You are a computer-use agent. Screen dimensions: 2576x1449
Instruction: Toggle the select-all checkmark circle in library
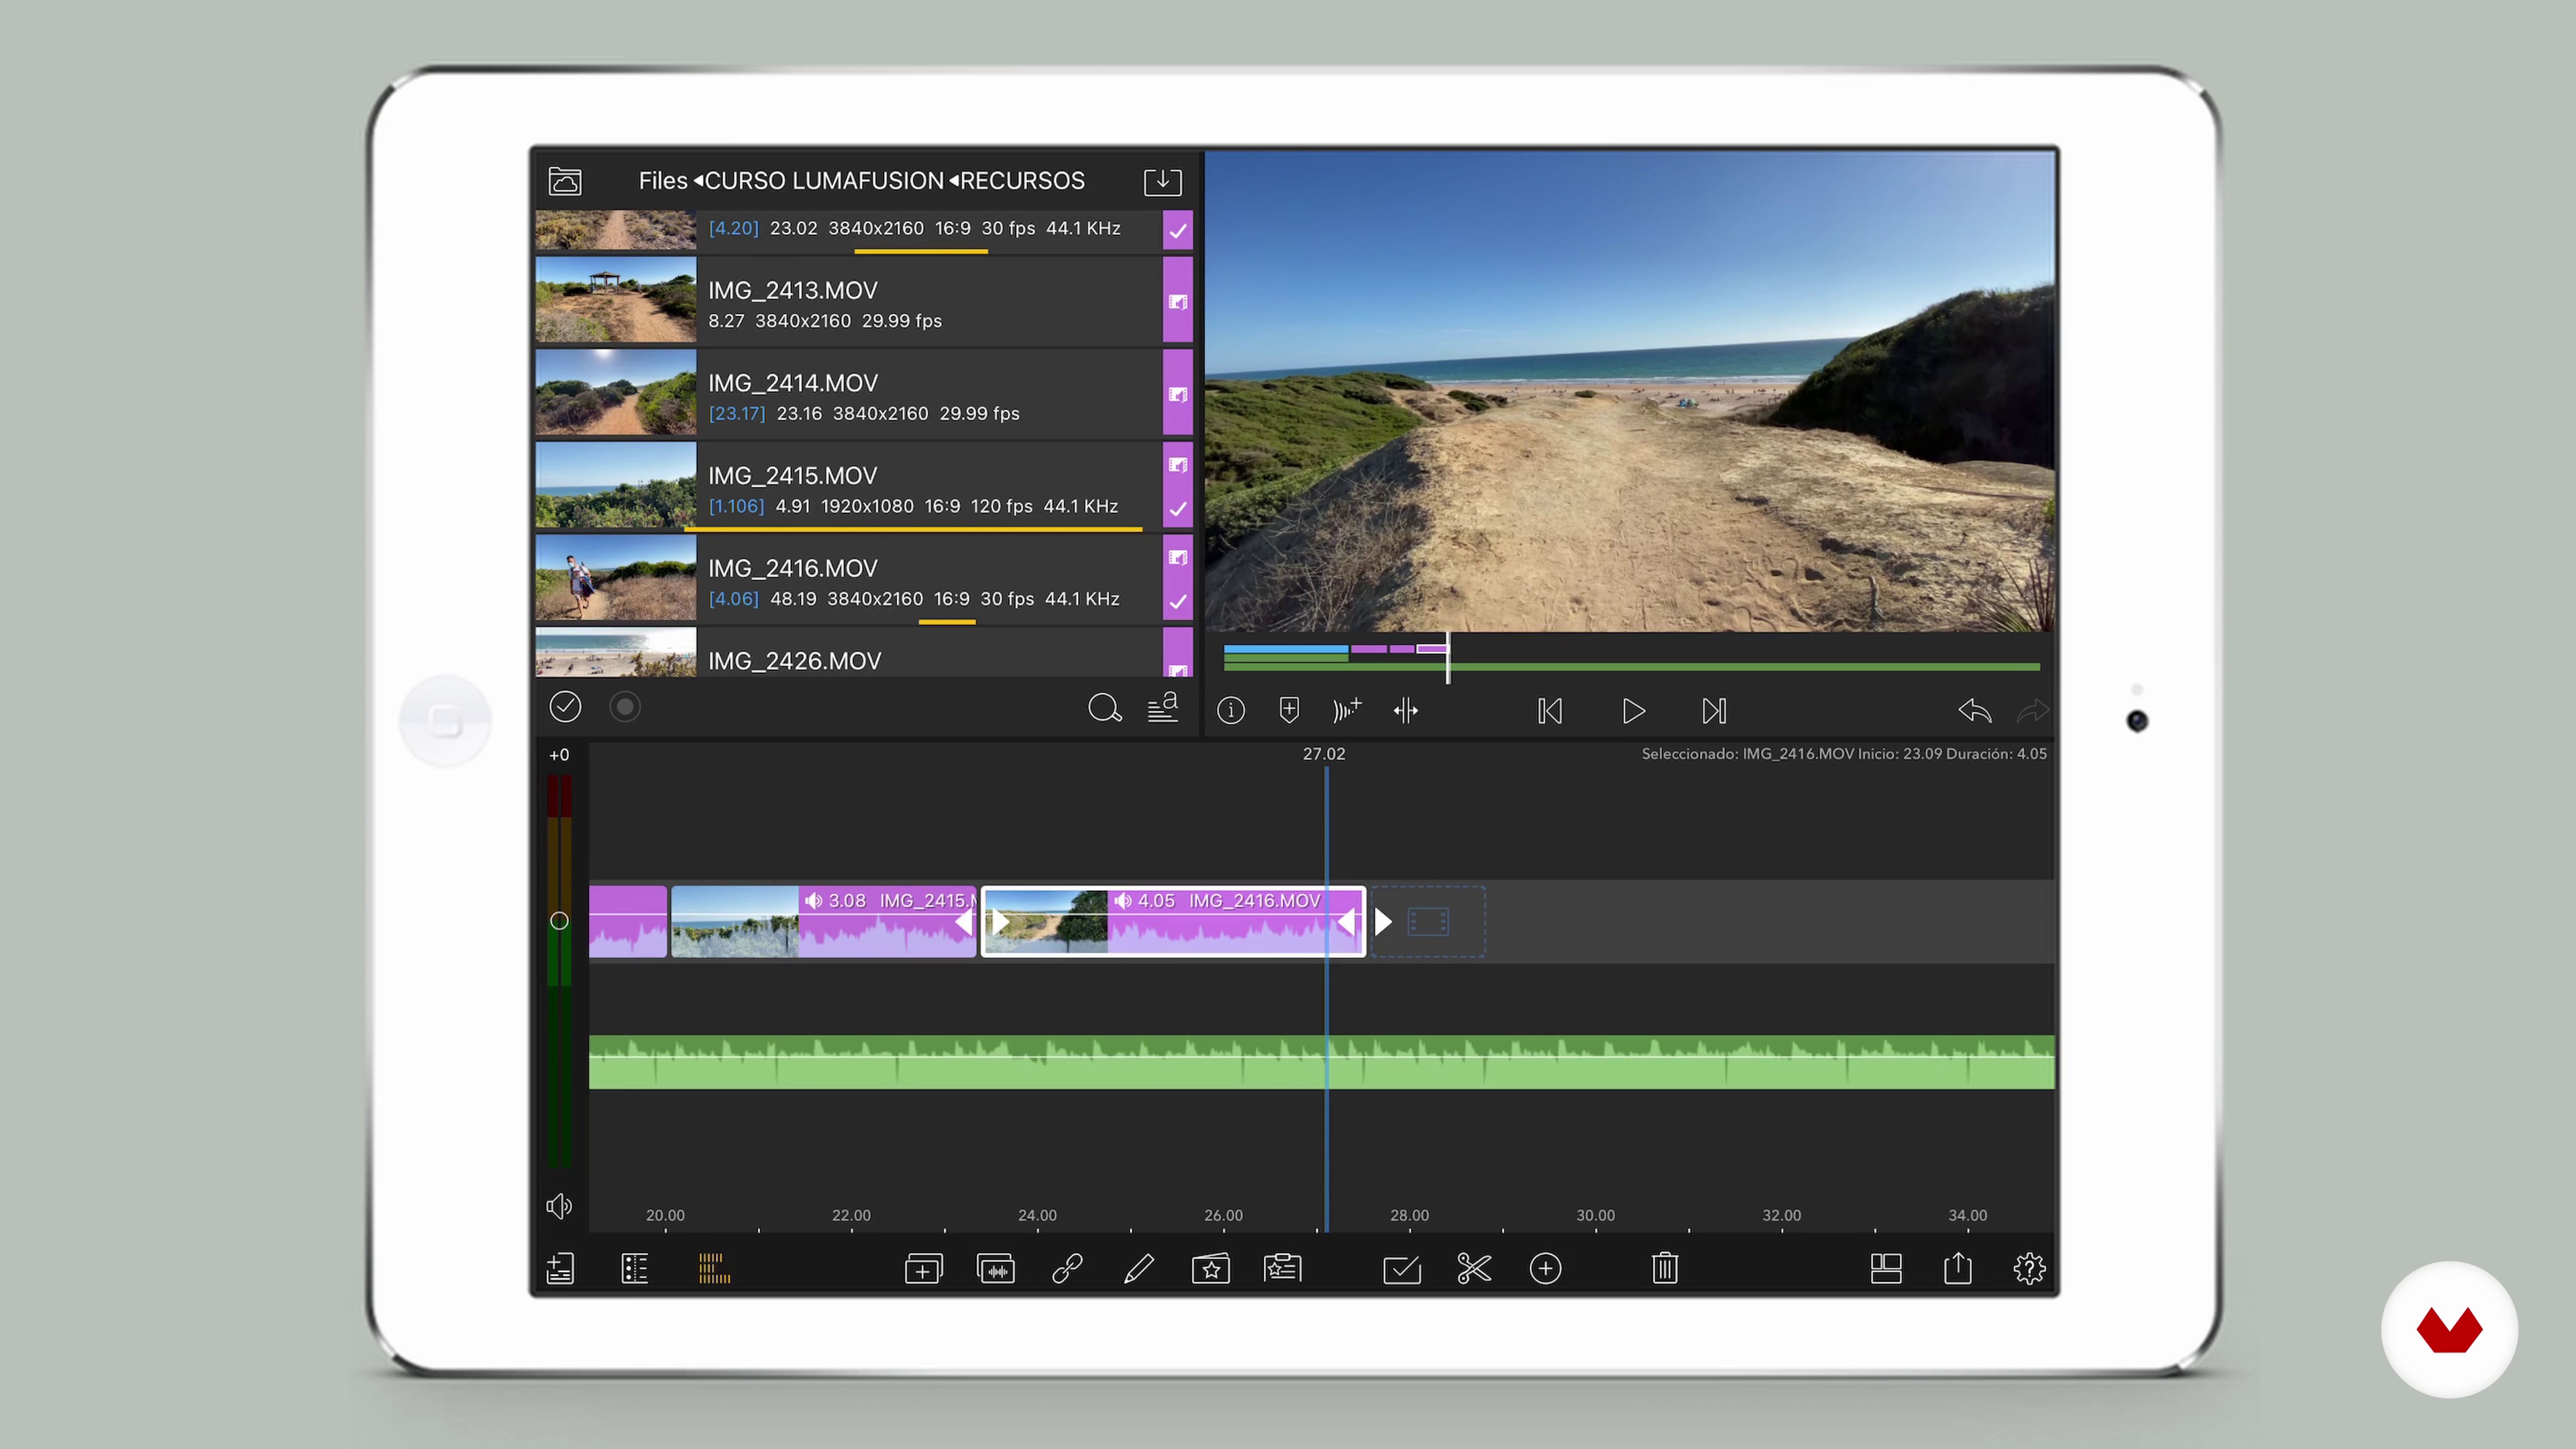[565, 707]
